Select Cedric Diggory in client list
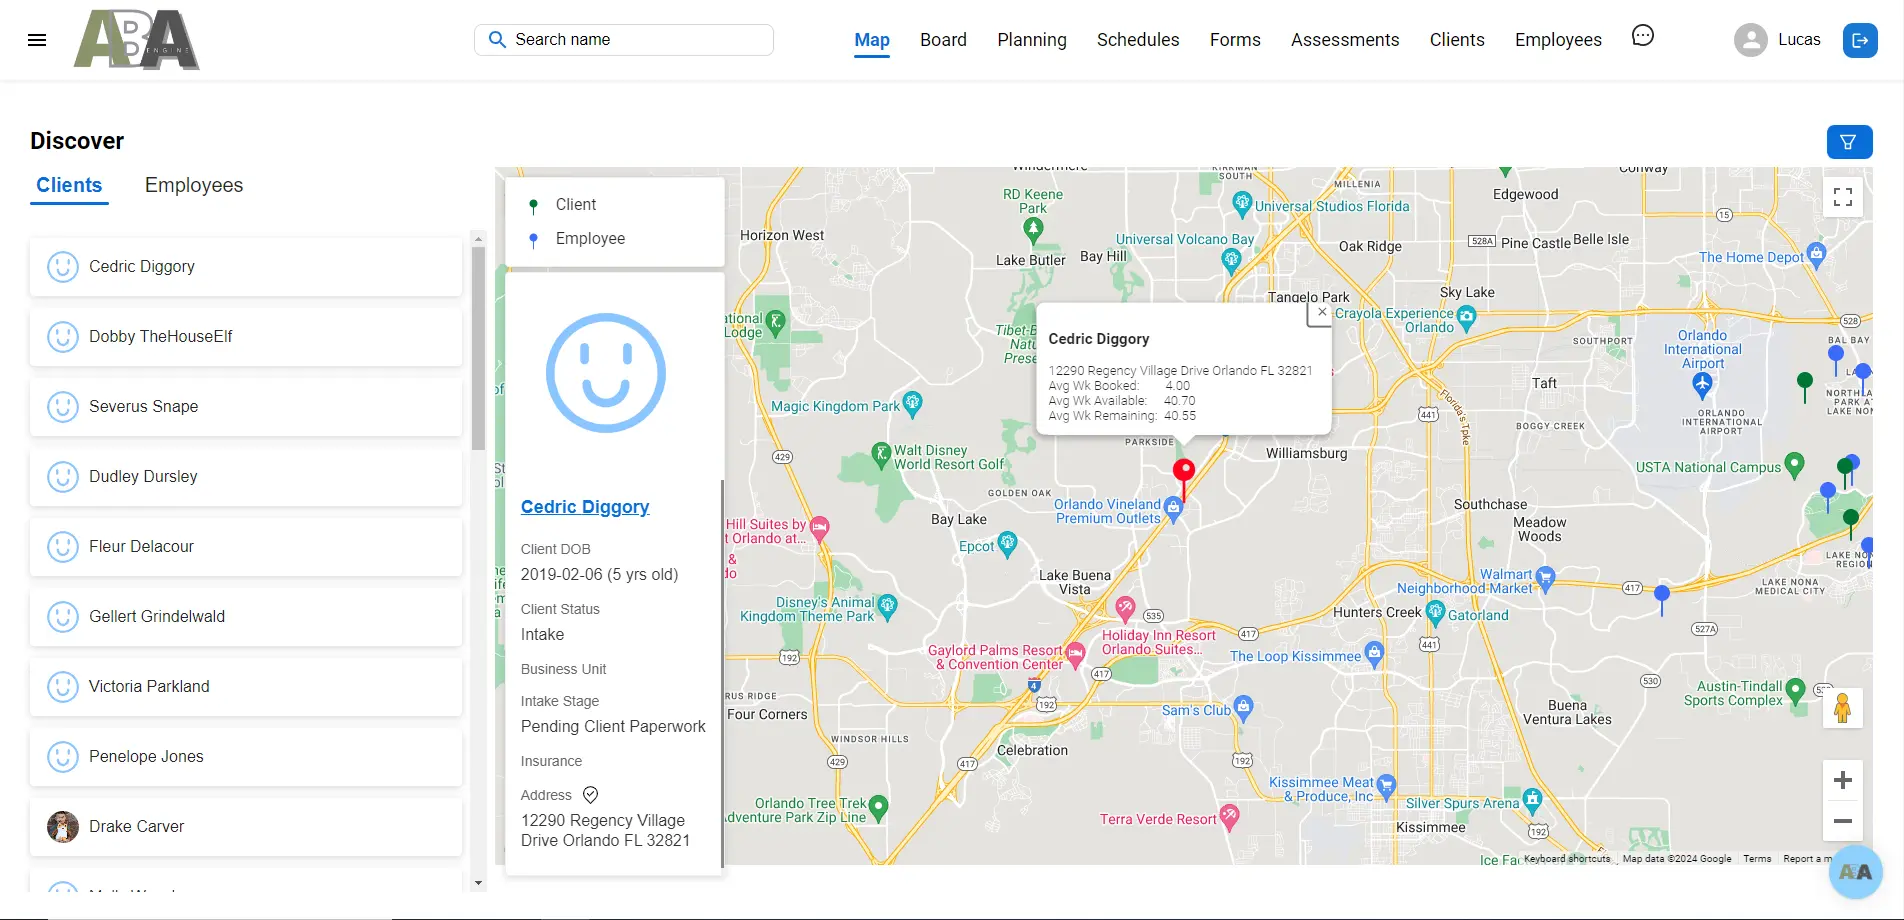This screenshot has width=1904, height=920. (x=246, y=267)
